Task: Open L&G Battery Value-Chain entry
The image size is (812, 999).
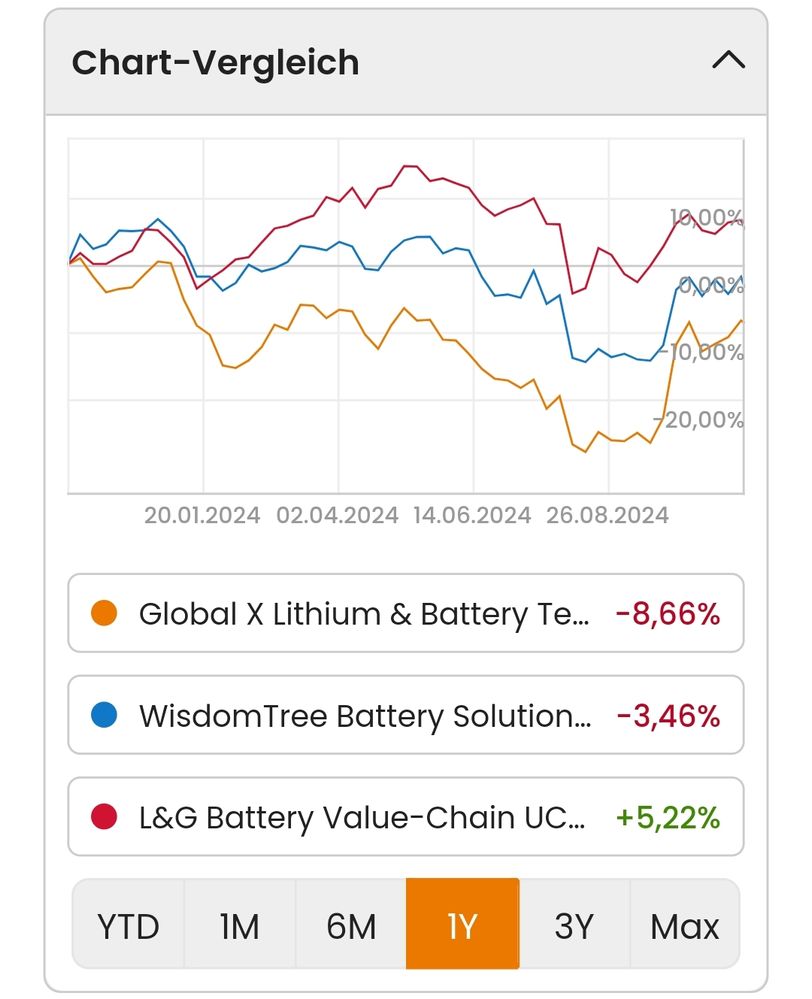Action: click(362, 817)
